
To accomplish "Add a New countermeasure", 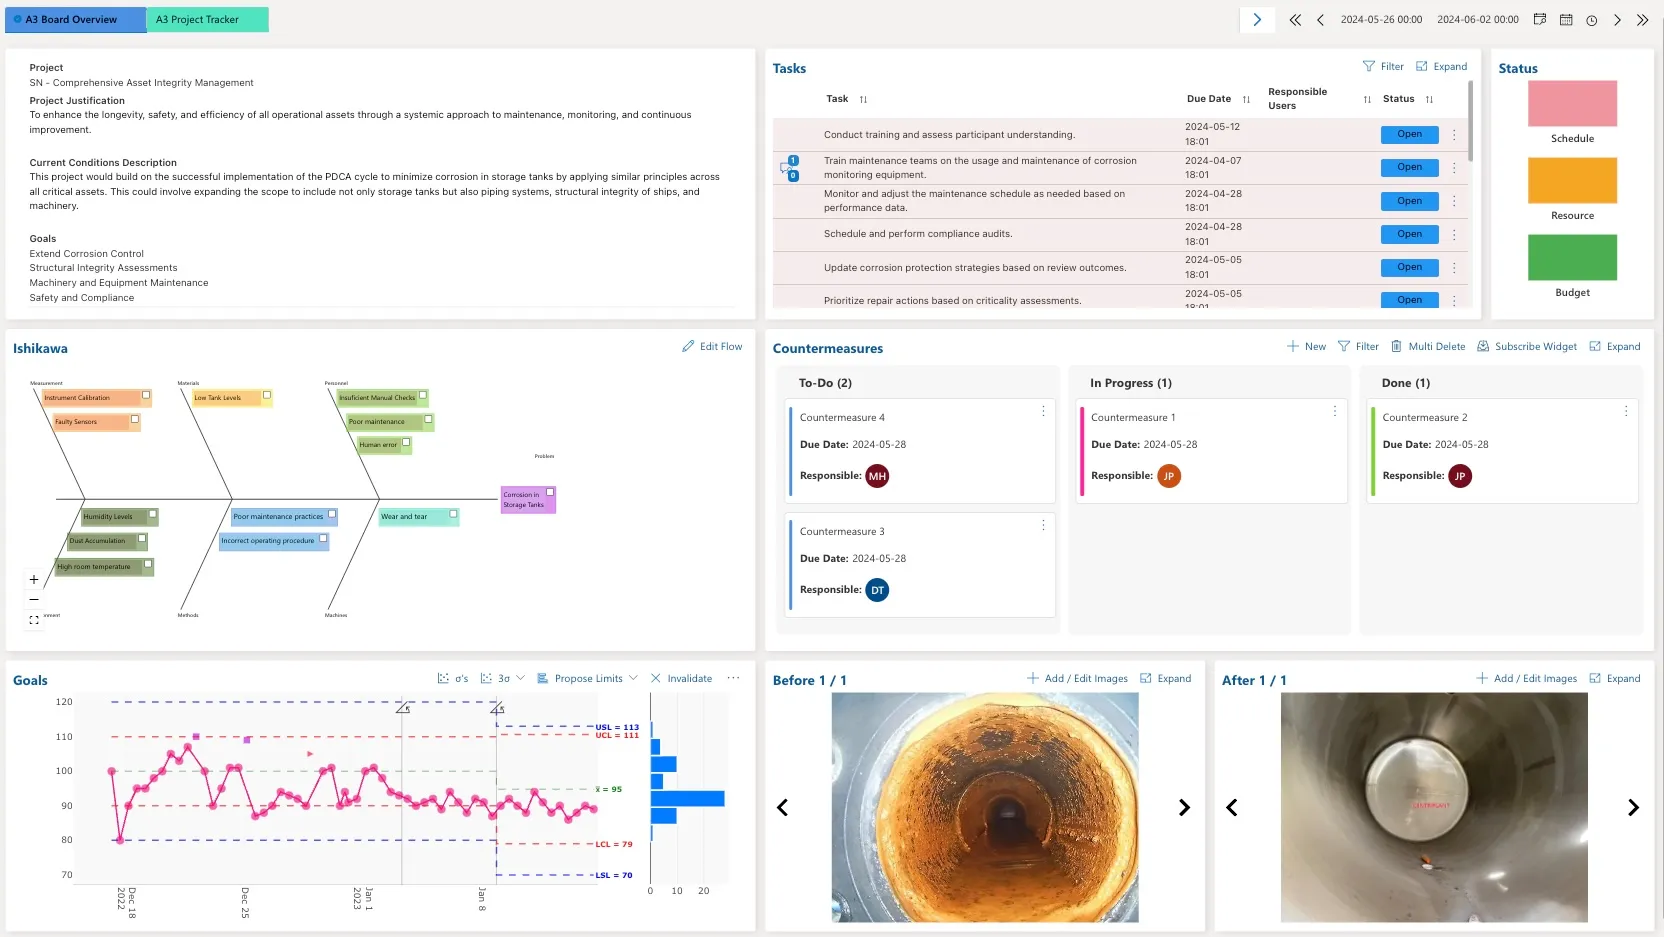I will pos(1306,346).
